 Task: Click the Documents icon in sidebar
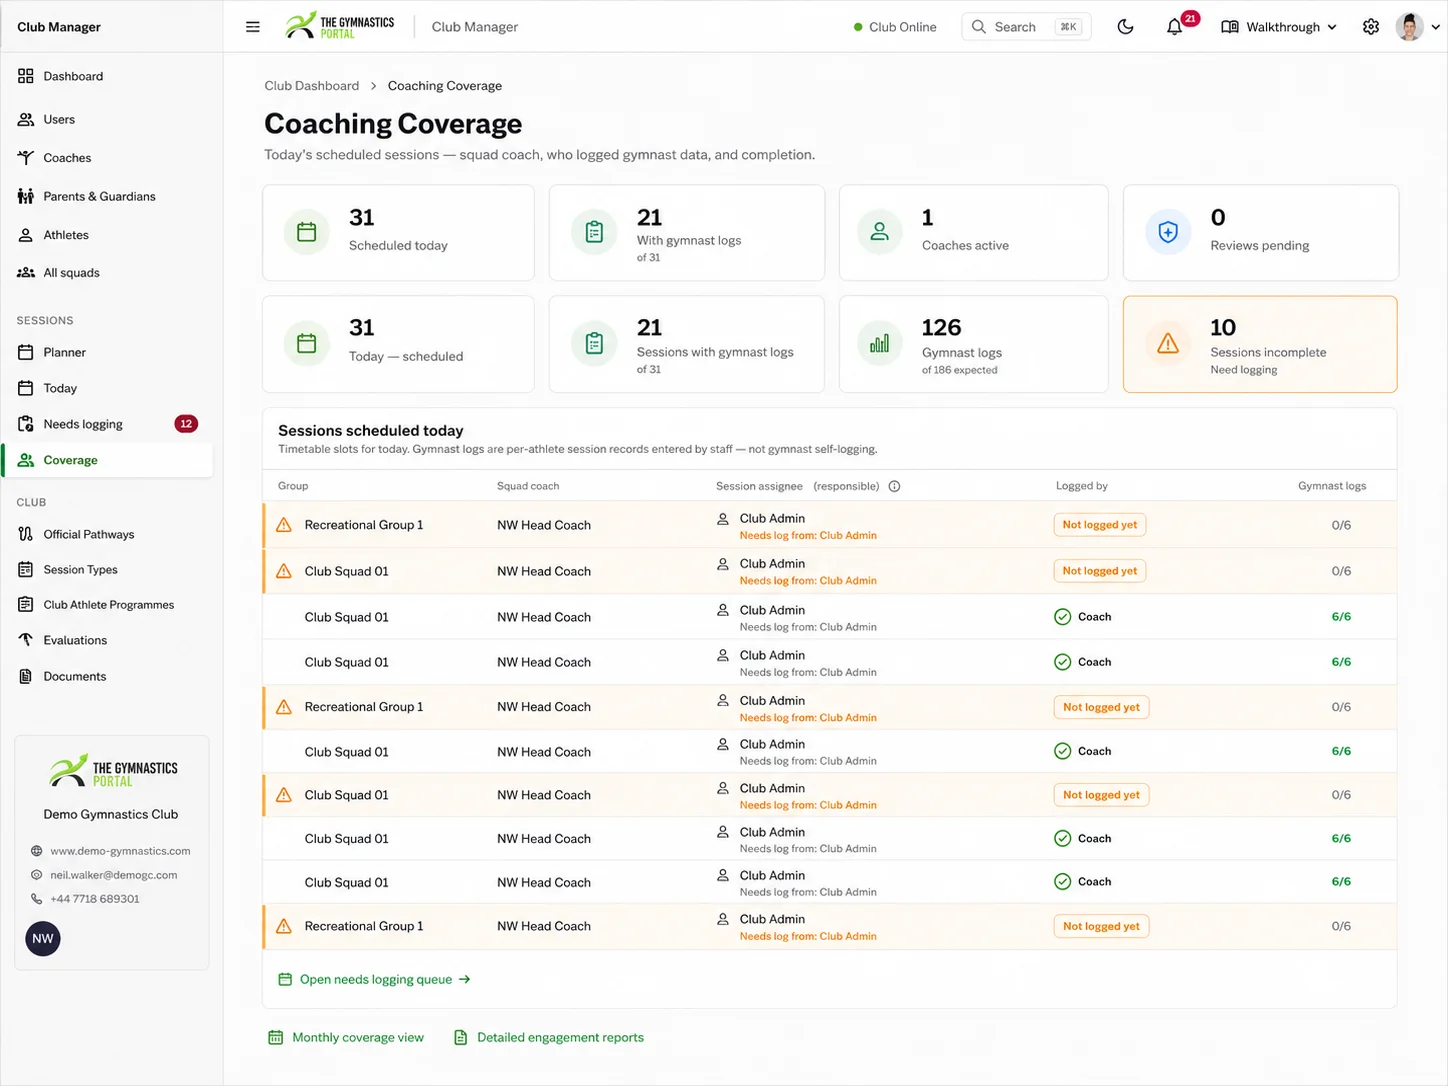click(x=26, y=676)
